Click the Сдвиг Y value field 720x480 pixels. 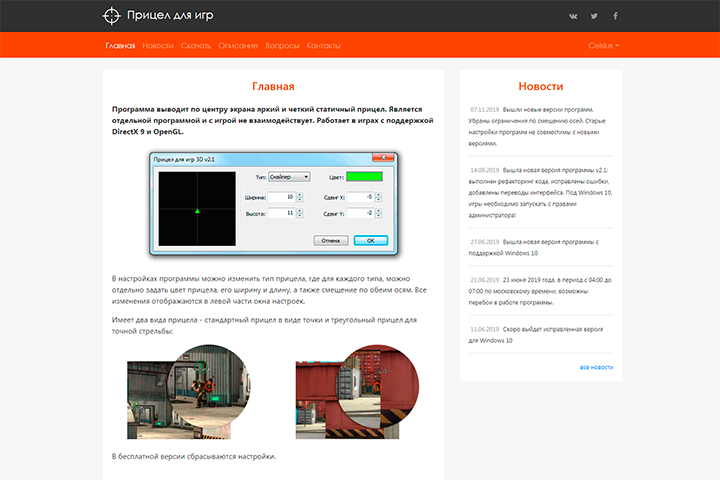[x=360, y=213]
